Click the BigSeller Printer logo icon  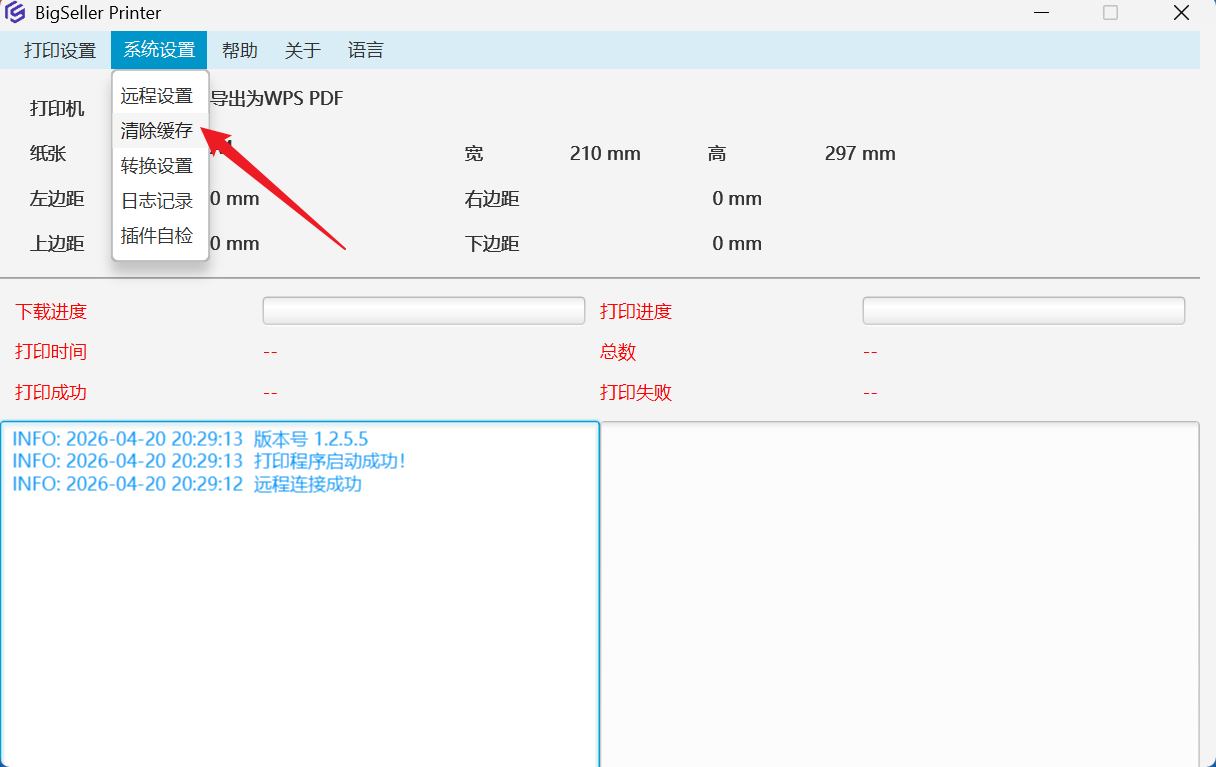tap(15, 13)
